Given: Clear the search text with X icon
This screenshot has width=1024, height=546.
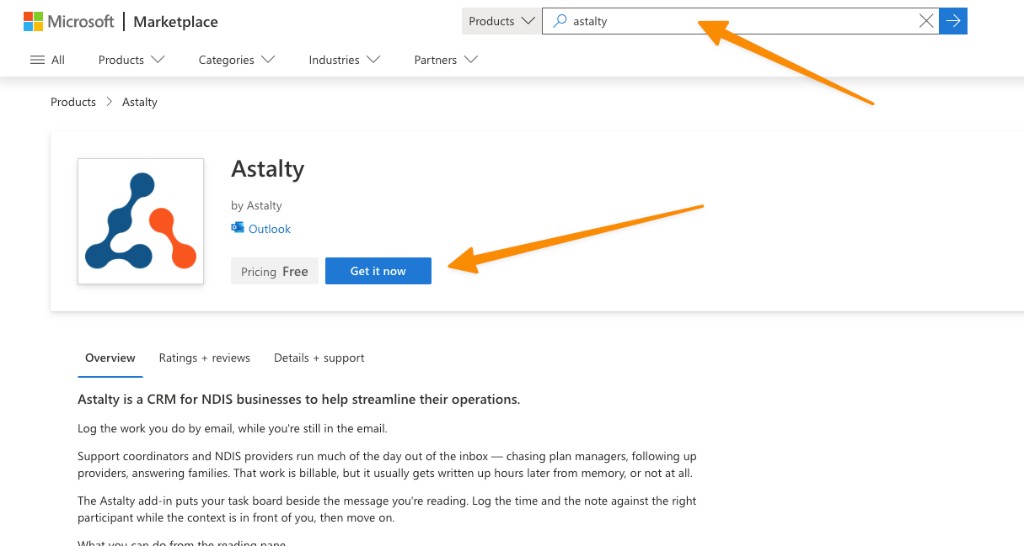Looking at the screenshot, I should (x=926, y=21).
